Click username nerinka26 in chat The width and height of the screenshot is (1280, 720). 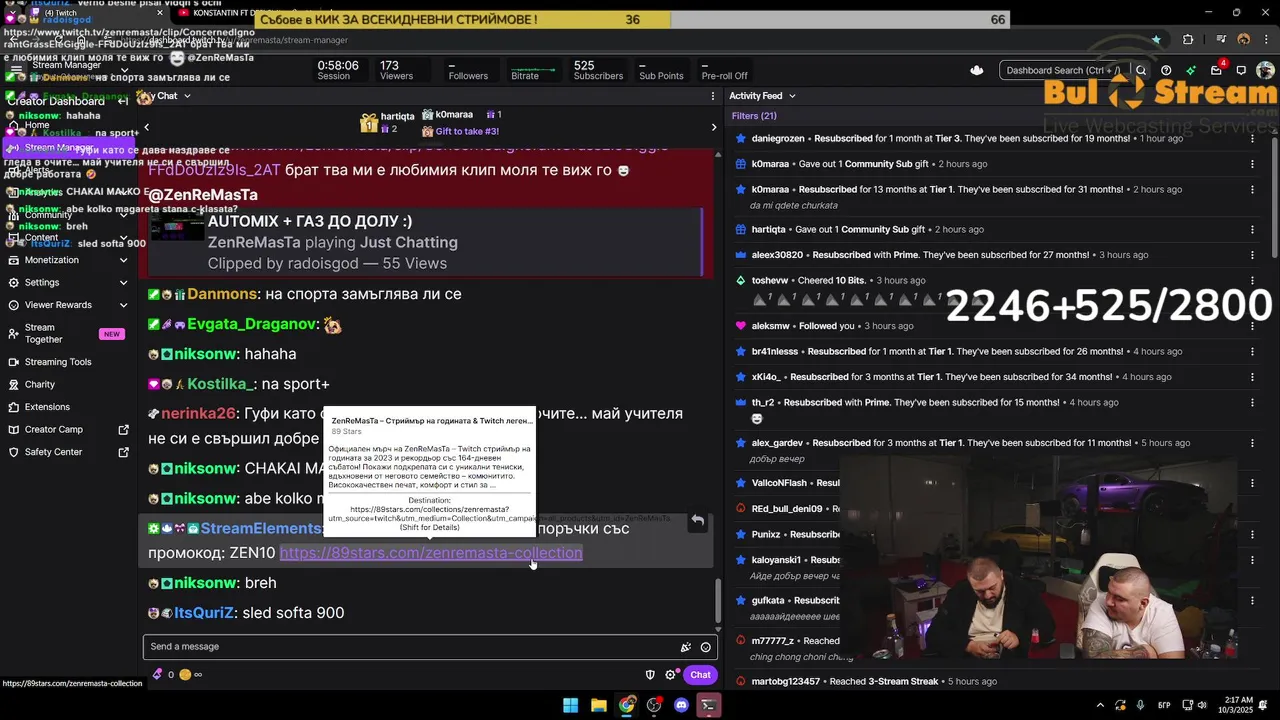[198, 413]
